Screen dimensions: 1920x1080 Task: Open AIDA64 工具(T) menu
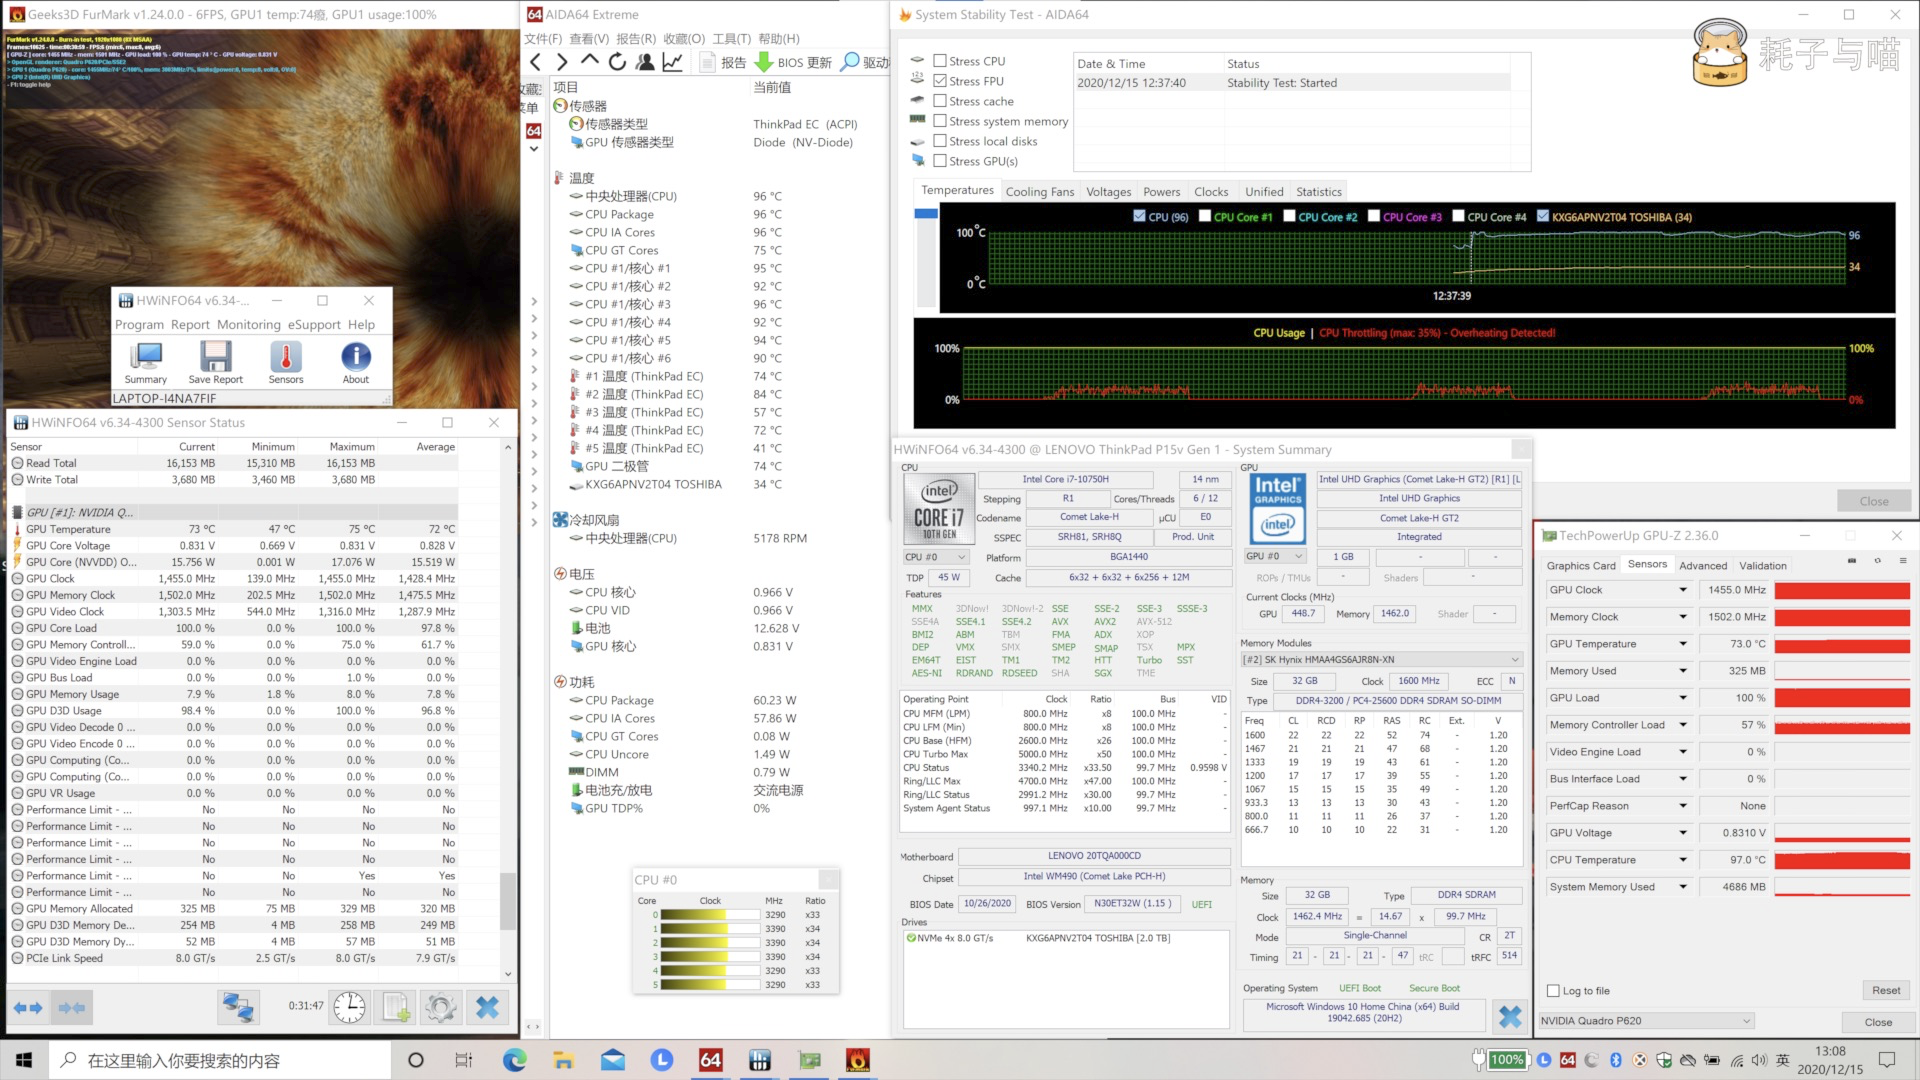coord(731,39)
